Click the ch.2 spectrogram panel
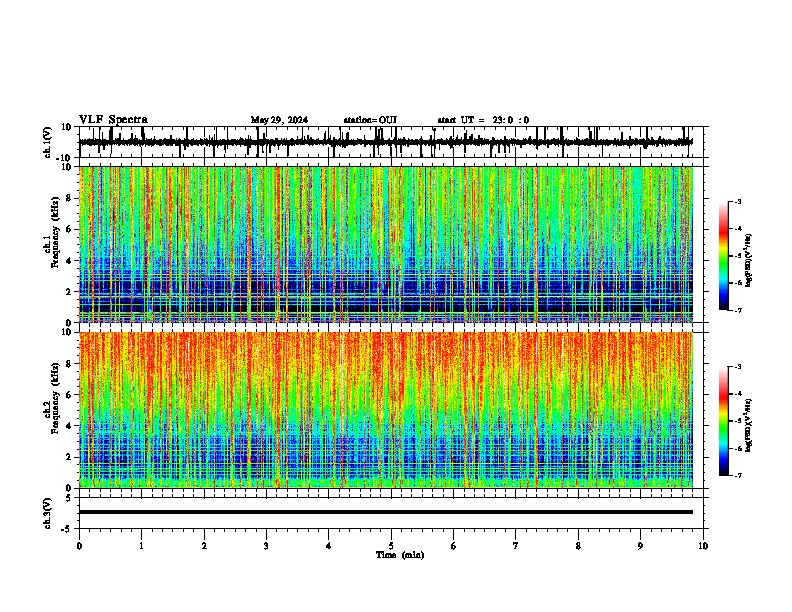The width and height of the screenshot is (792, 612). point(386,410)
